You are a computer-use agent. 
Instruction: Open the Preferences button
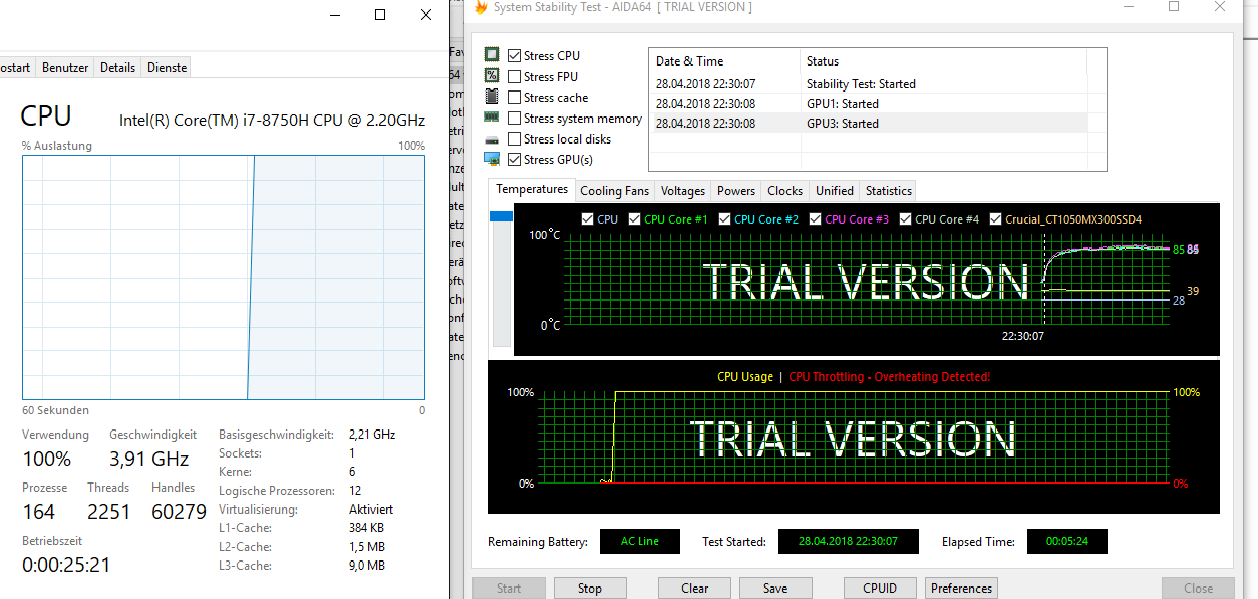962,588
